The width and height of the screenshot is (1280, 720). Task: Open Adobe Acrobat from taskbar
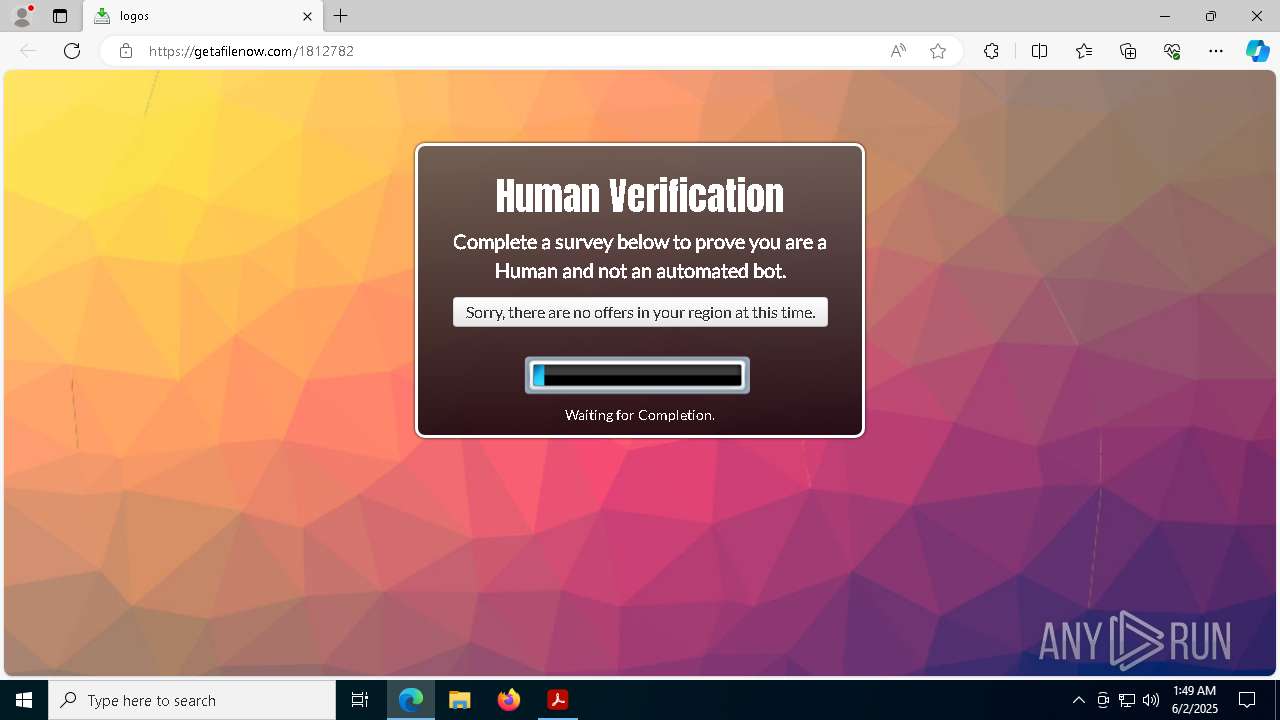pyautogui.click(x=558, y=700)
